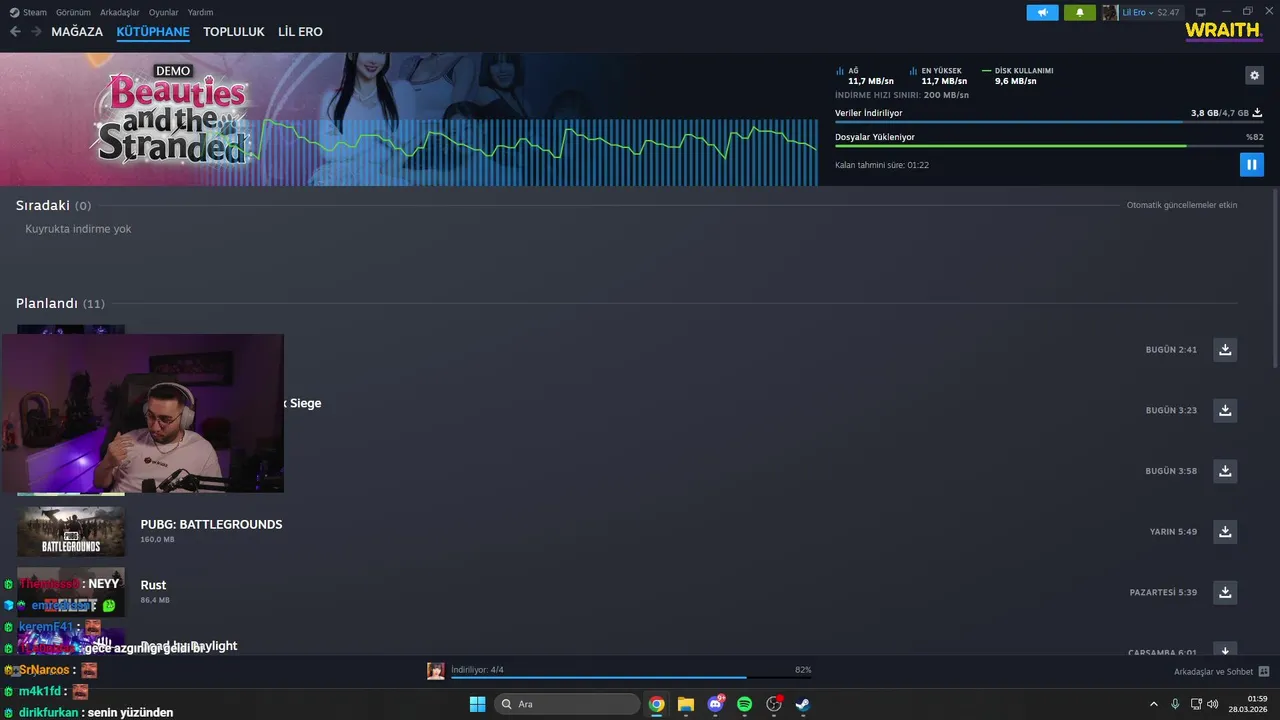
Task: Click 'Otomatik güncellemeler etkin' text
Action: click(1182, 205)
